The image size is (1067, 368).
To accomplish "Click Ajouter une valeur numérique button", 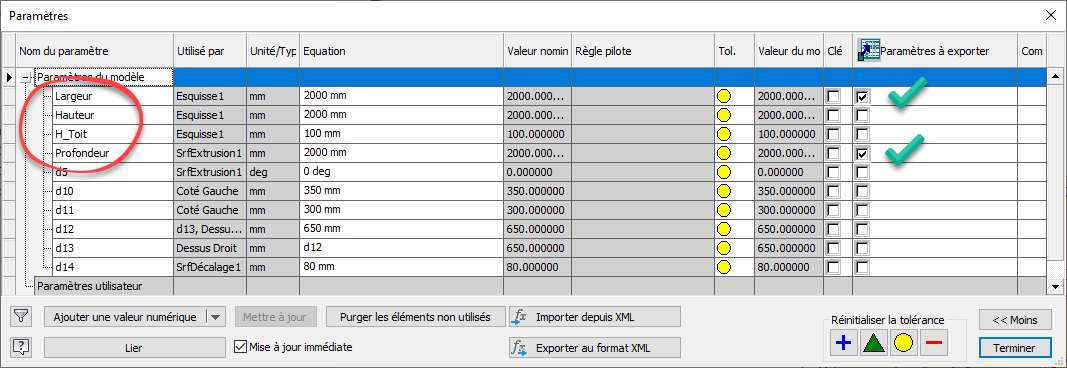I will (x=125, y=317).
